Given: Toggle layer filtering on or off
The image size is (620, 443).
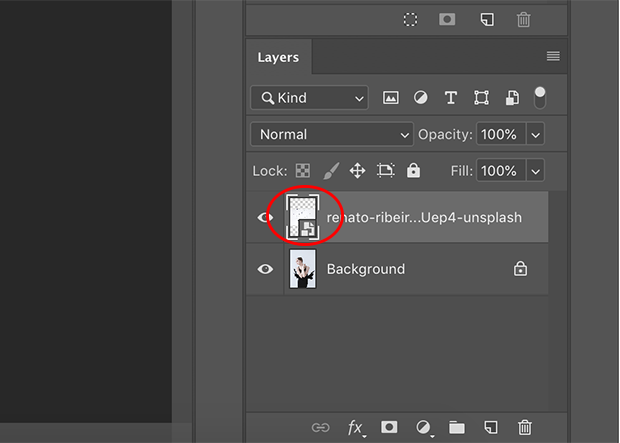Looking at the screenshot, I should [x=540, y=98].
